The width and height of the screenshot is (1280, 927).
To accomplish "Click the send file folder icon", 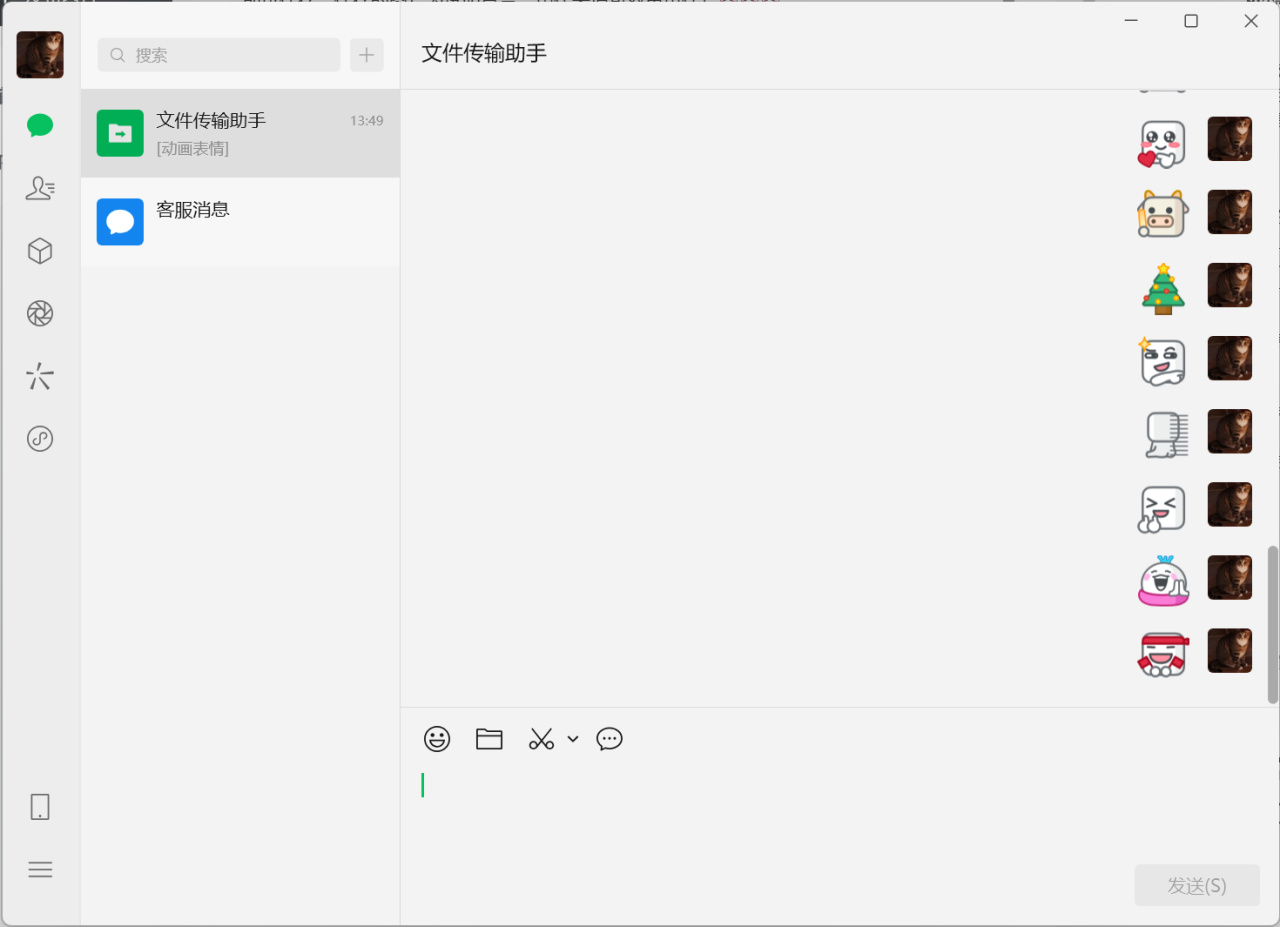I will point(489,739).
